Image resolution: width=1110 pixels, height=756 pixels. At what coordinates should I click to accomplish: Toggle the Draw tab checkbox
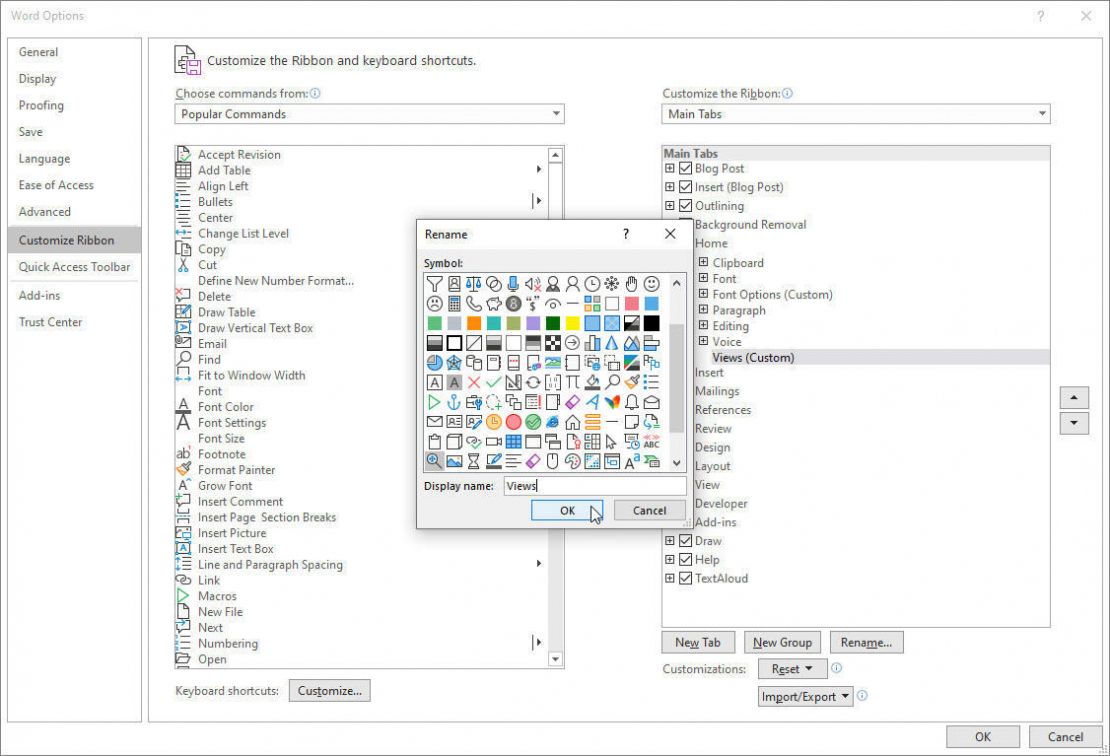coord(686,541)
